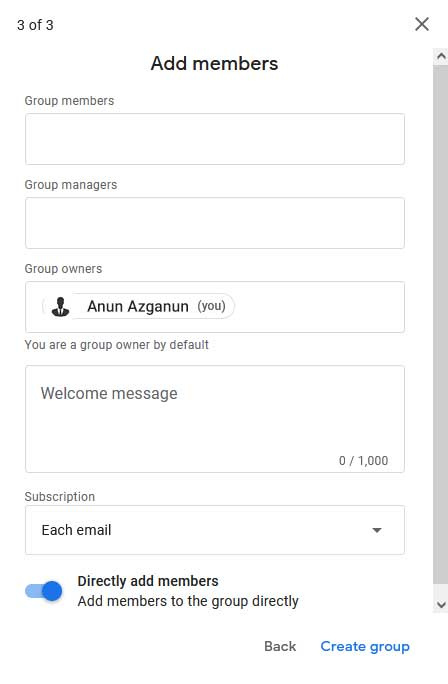Click the Directly add members label
448x684 pixels.
tap(148, 581)
